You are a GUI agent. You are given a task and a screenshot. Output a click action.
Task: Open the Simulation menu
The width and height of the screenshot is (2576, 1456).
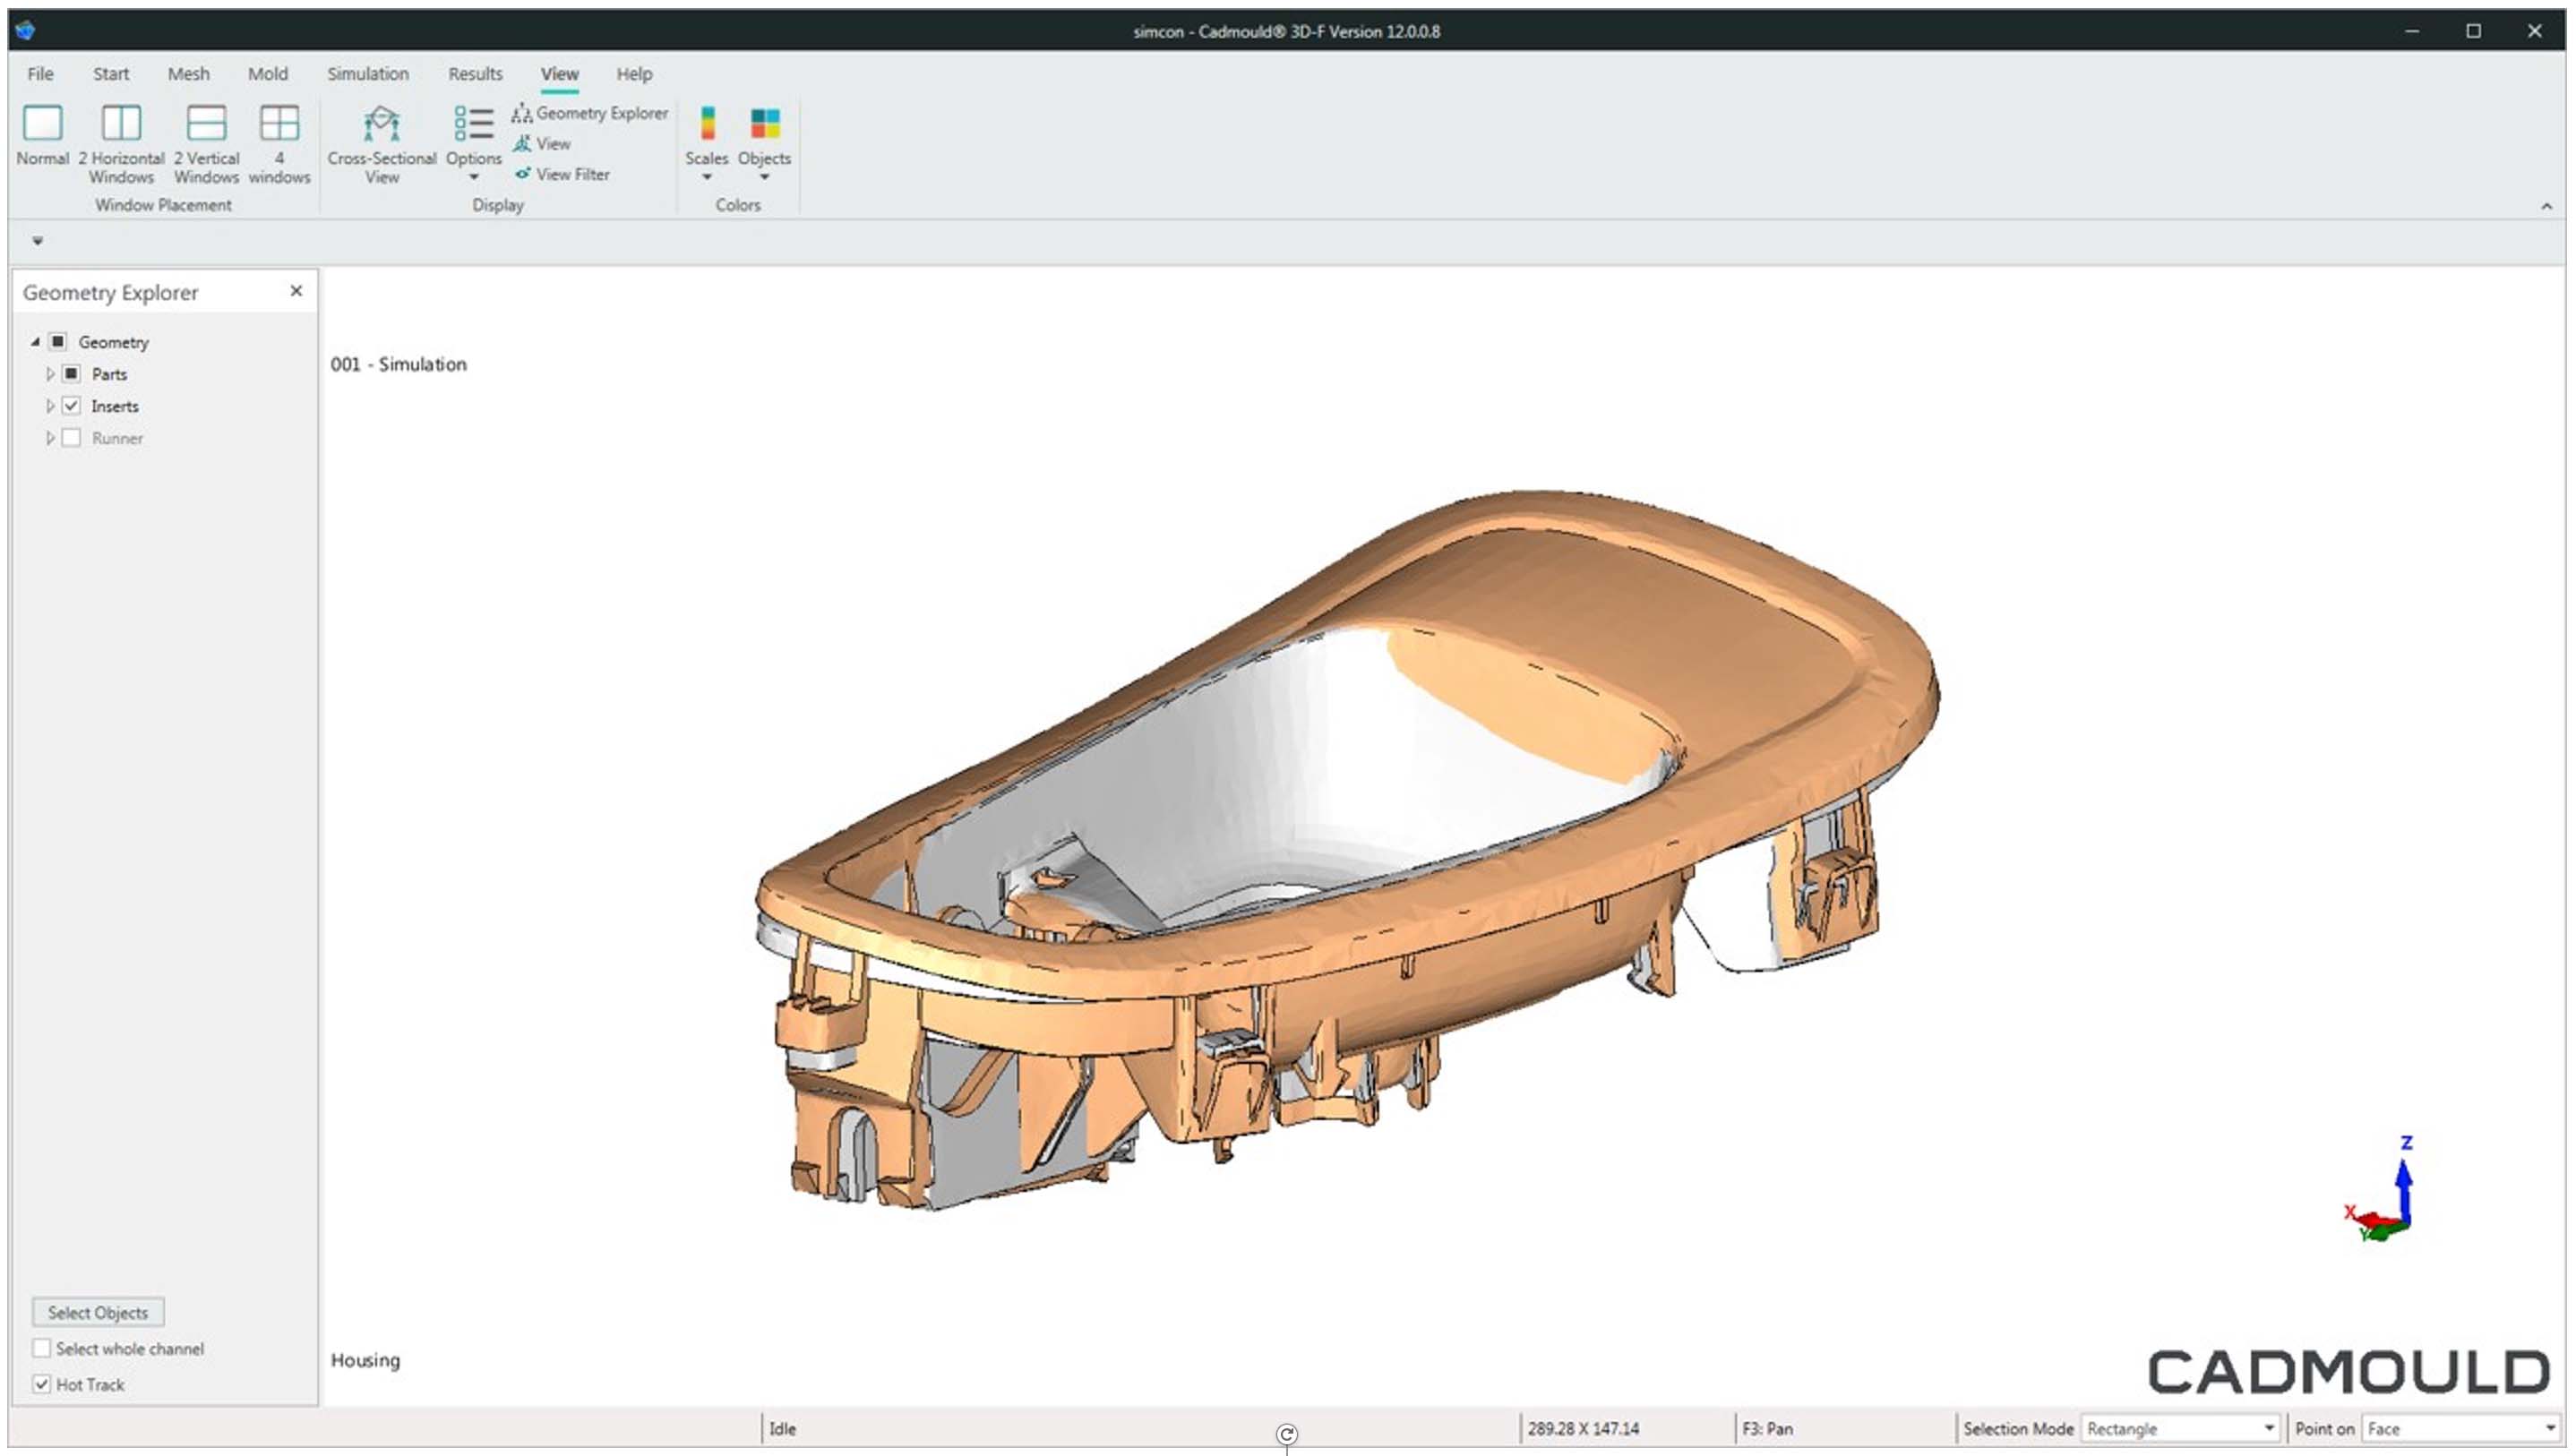(x=366, y=73)
